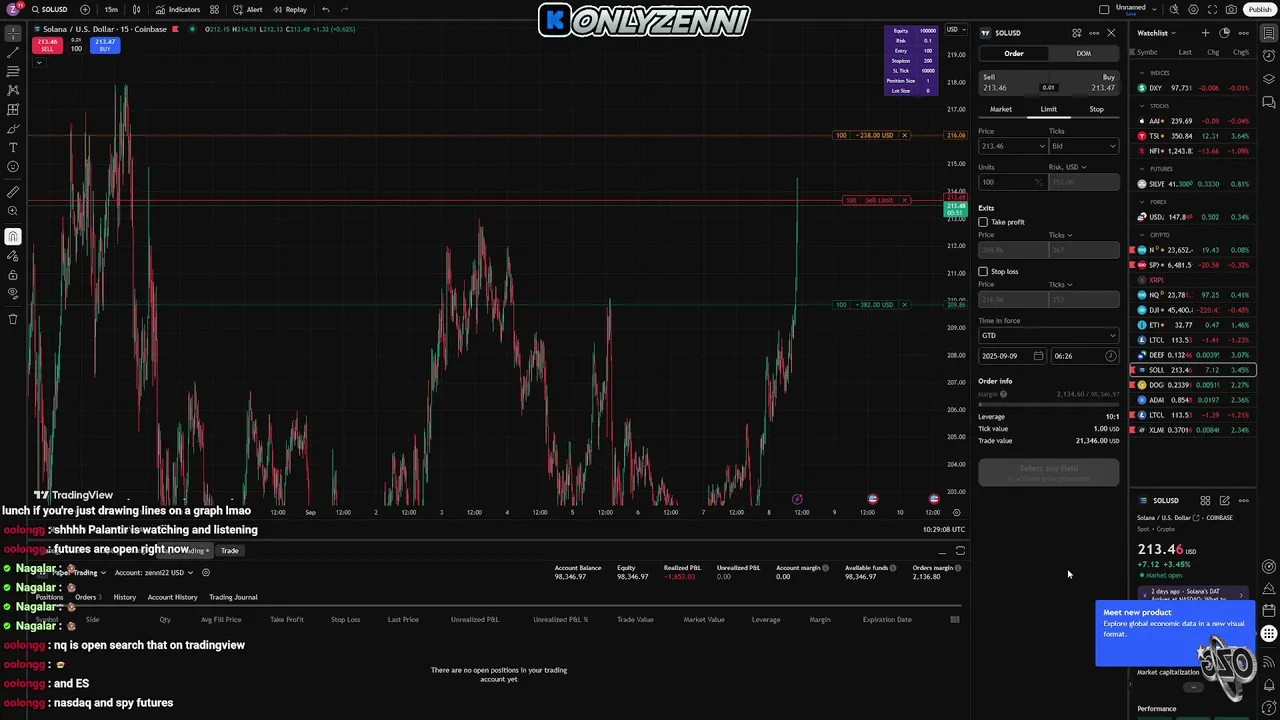Toggle the magnet mode tool
The width and height of the screenshot is (1280, 720).
(13, 237)
